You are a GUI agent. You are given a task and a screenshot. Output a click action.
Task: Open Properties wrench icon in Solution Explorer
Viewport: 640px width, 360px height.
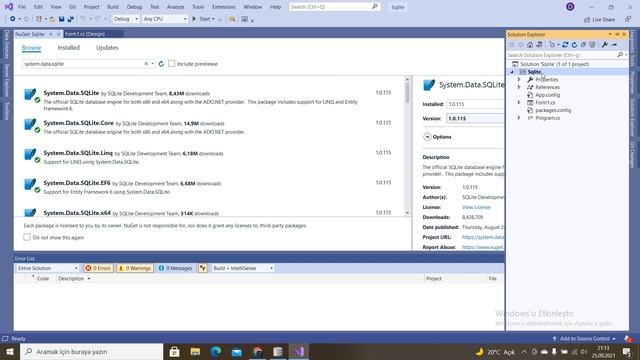point(604,45)
